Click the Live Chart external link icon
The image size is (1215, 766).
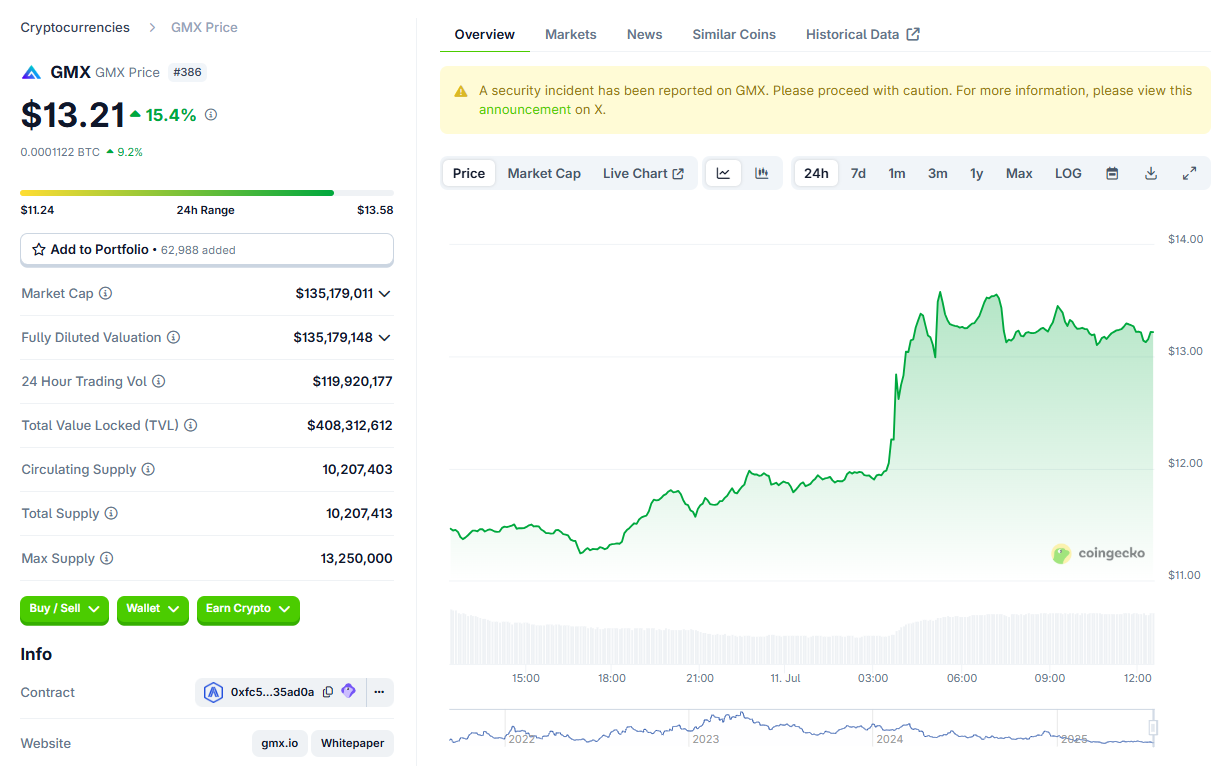click(678, 173)
